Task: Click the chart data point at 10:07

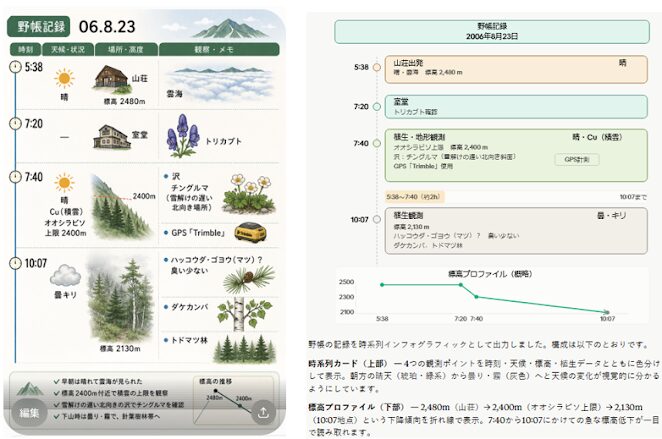Action: 607,312
